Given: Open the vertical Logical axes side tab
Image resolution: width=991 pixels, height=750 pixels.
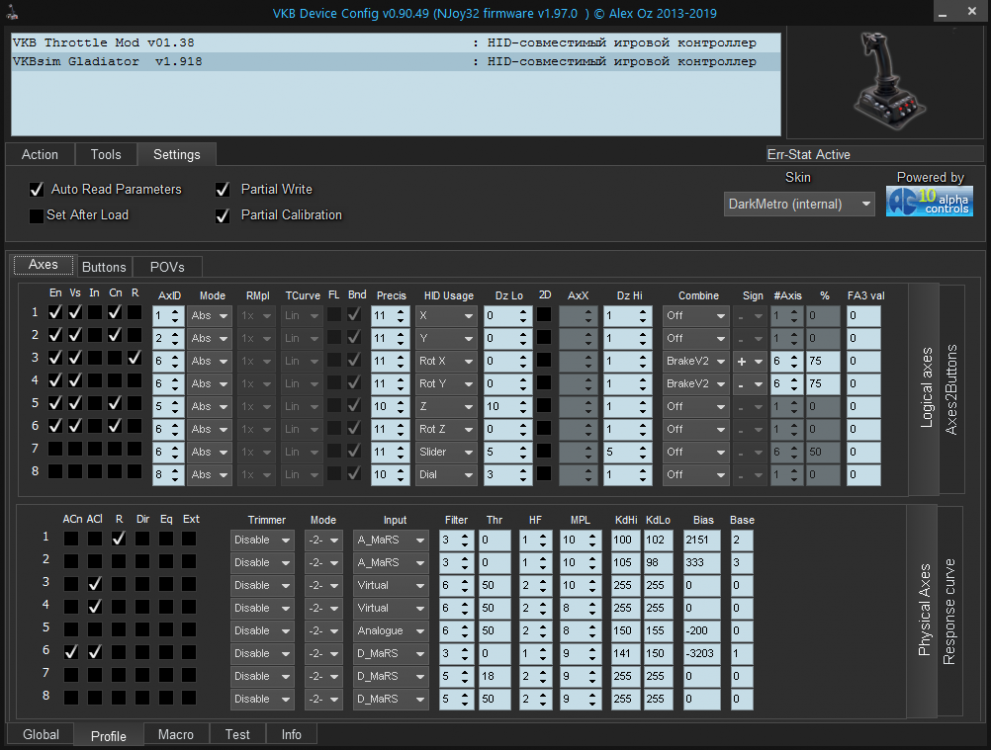Looking at the screenshot, I should pos(926,389).
